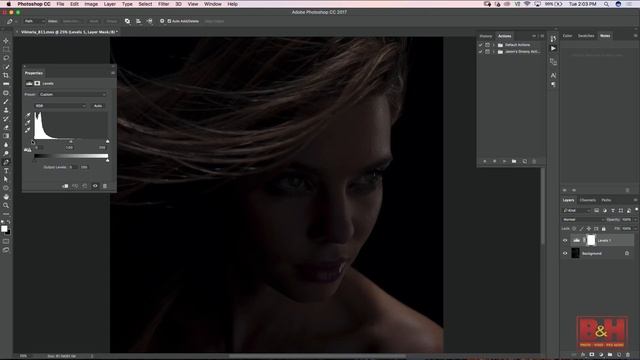Pick the gray point eyedropper in Levels
The image size is (640, 360).
pos(28,123)
